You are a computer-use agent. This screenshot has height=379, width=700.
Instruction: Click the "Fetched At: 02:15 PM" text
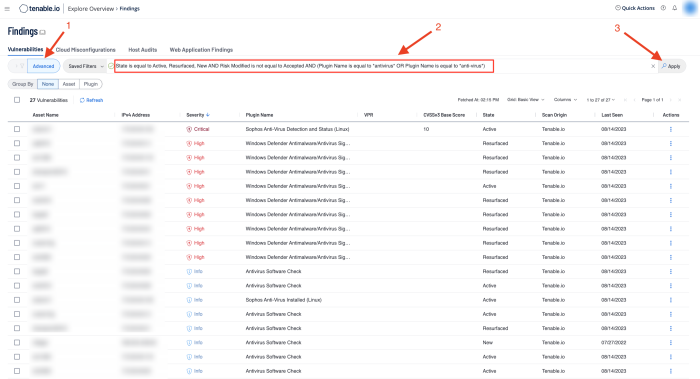(x=478, y=100)
